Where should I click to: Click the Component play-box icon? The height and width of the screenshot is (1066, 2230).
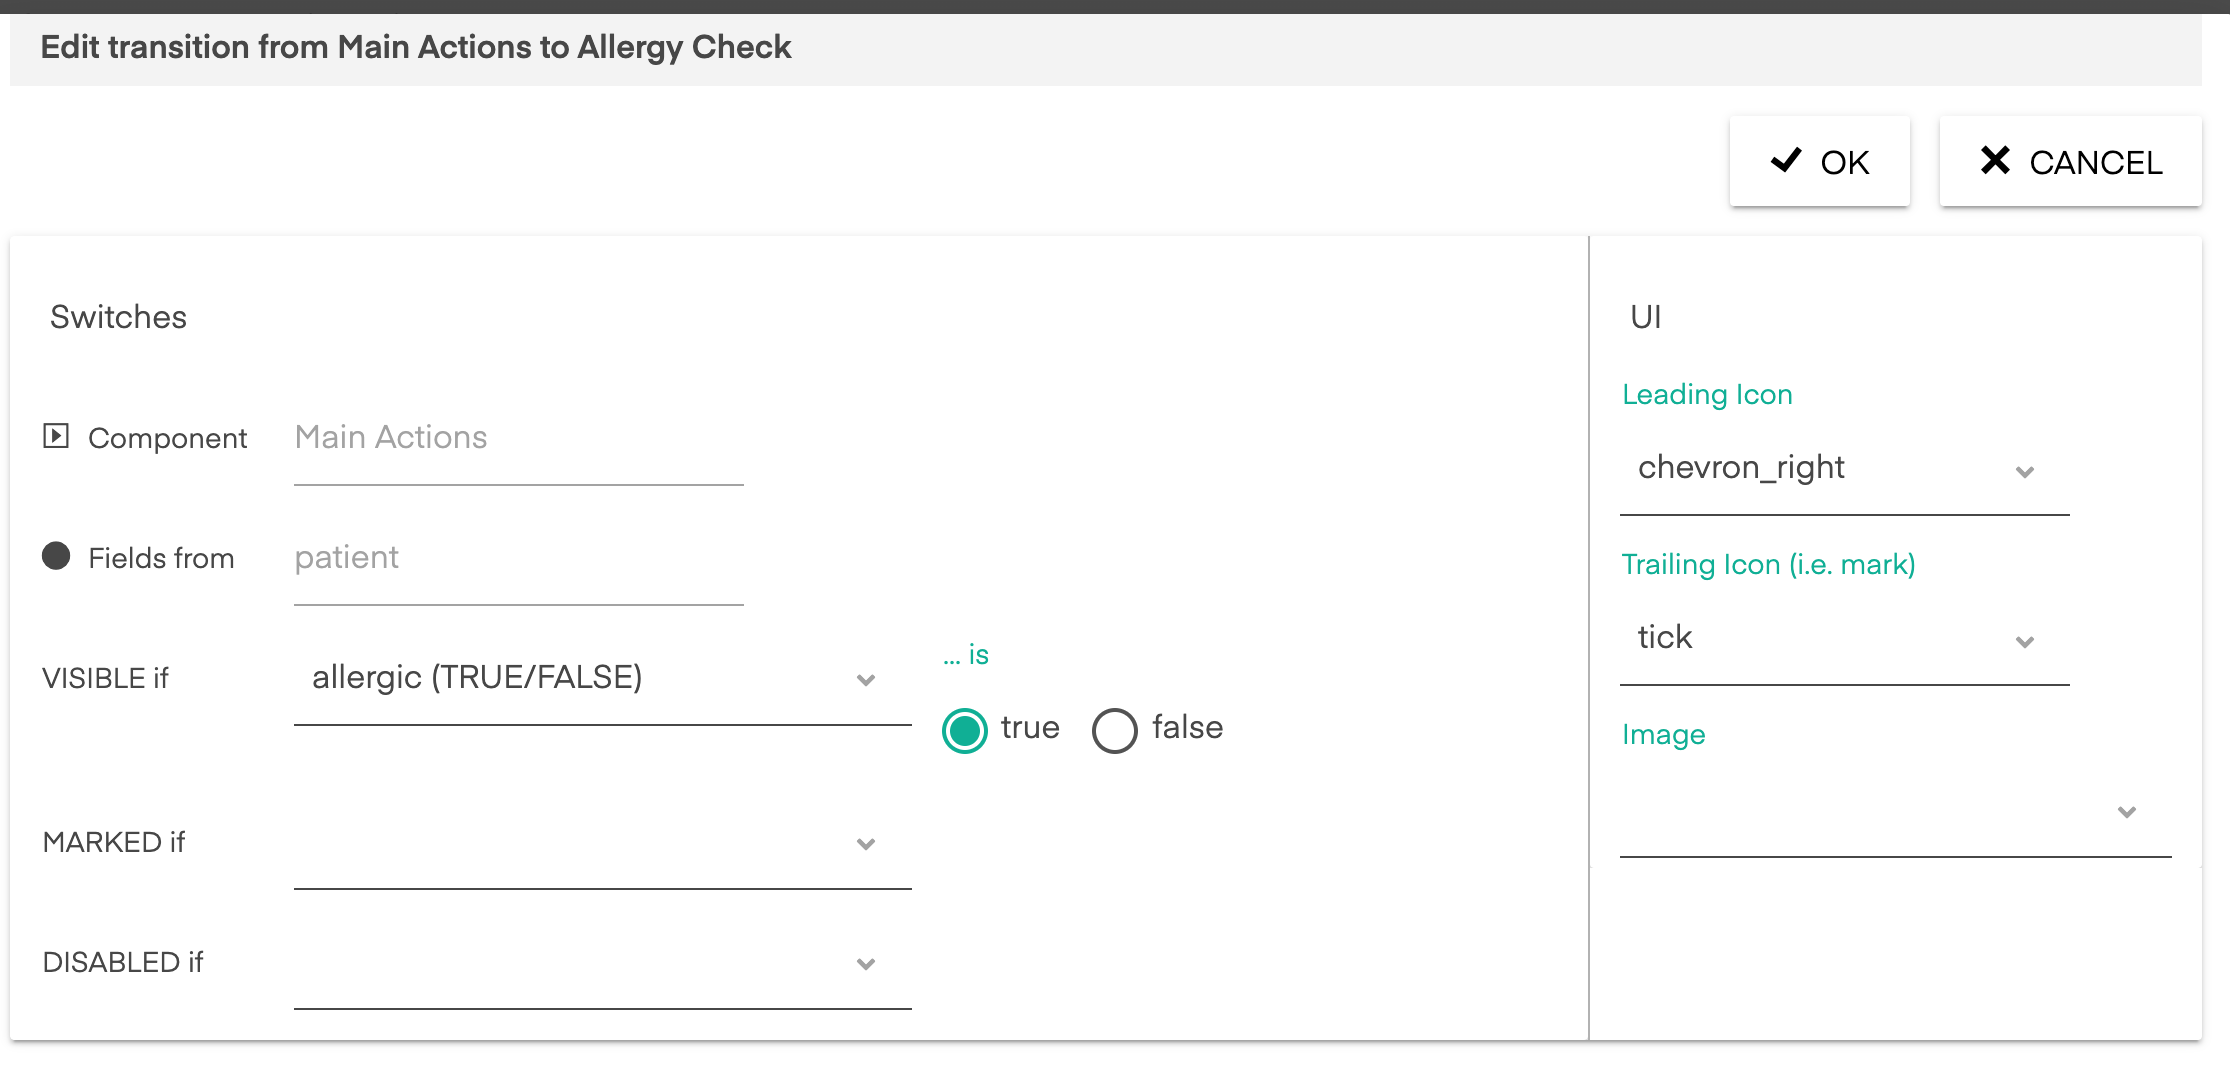click(x=56, y=436)
